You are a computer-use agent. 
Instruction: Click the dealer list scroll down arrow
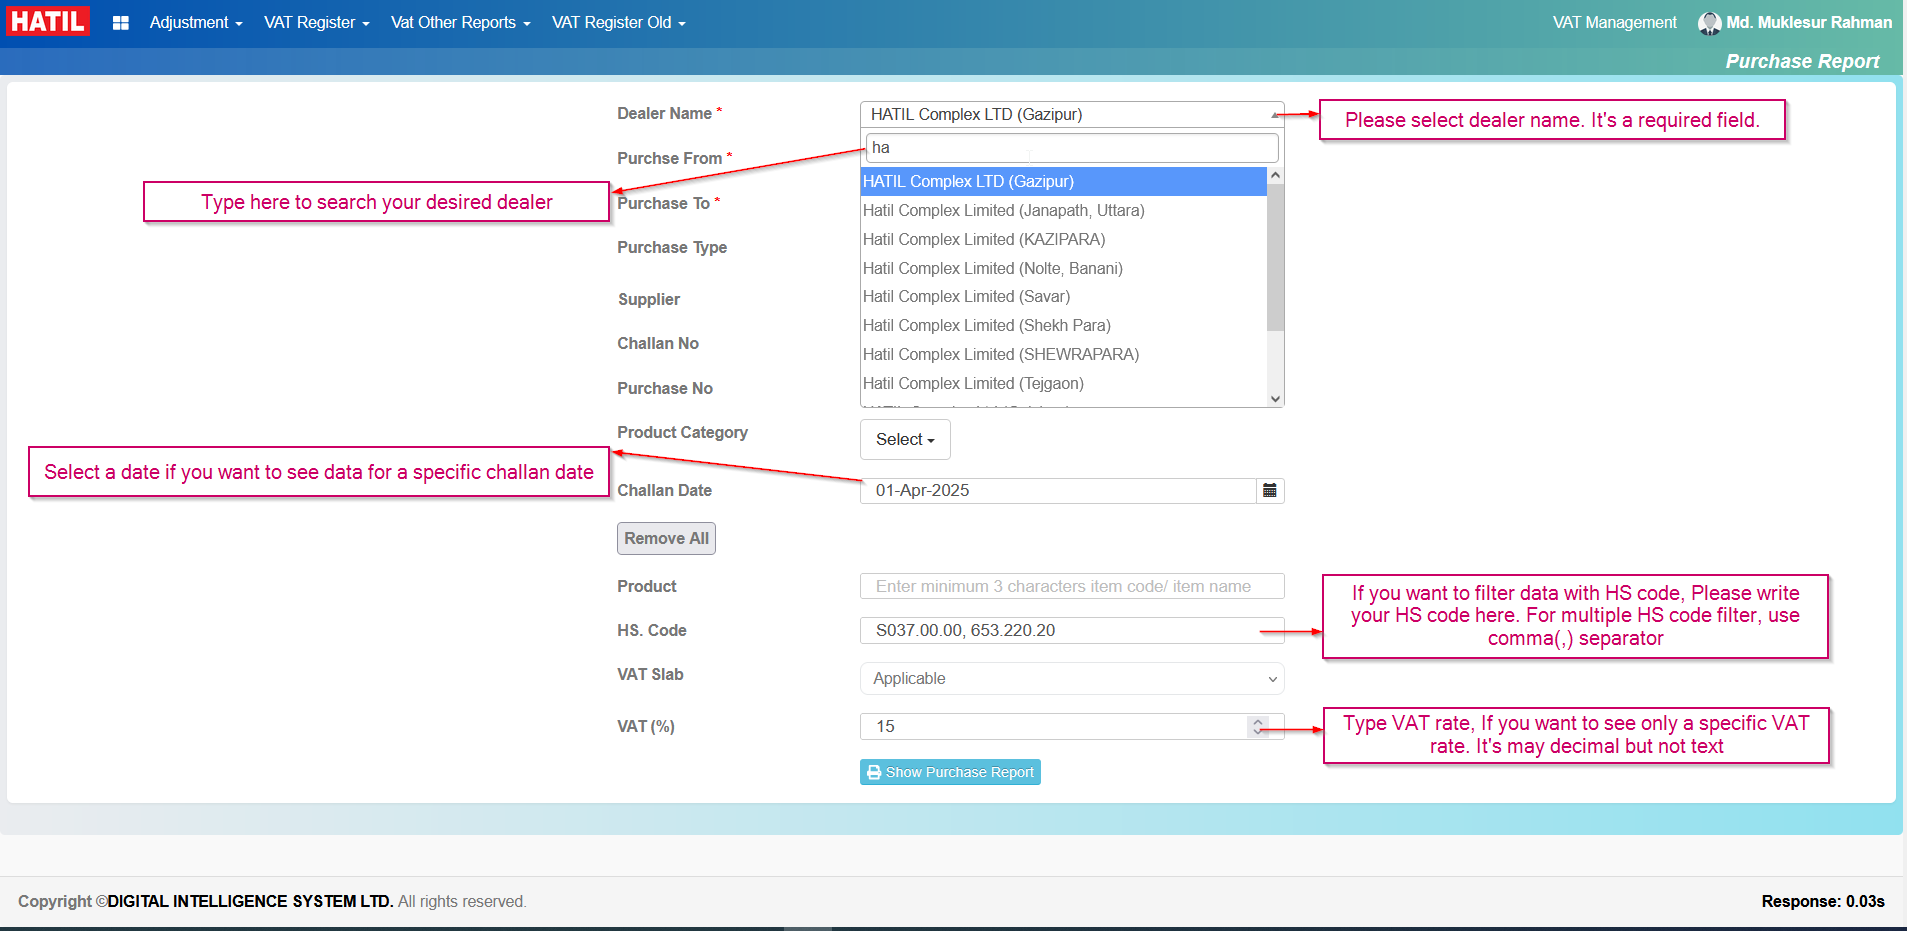pyautogui.click(x=1275, y=398)
